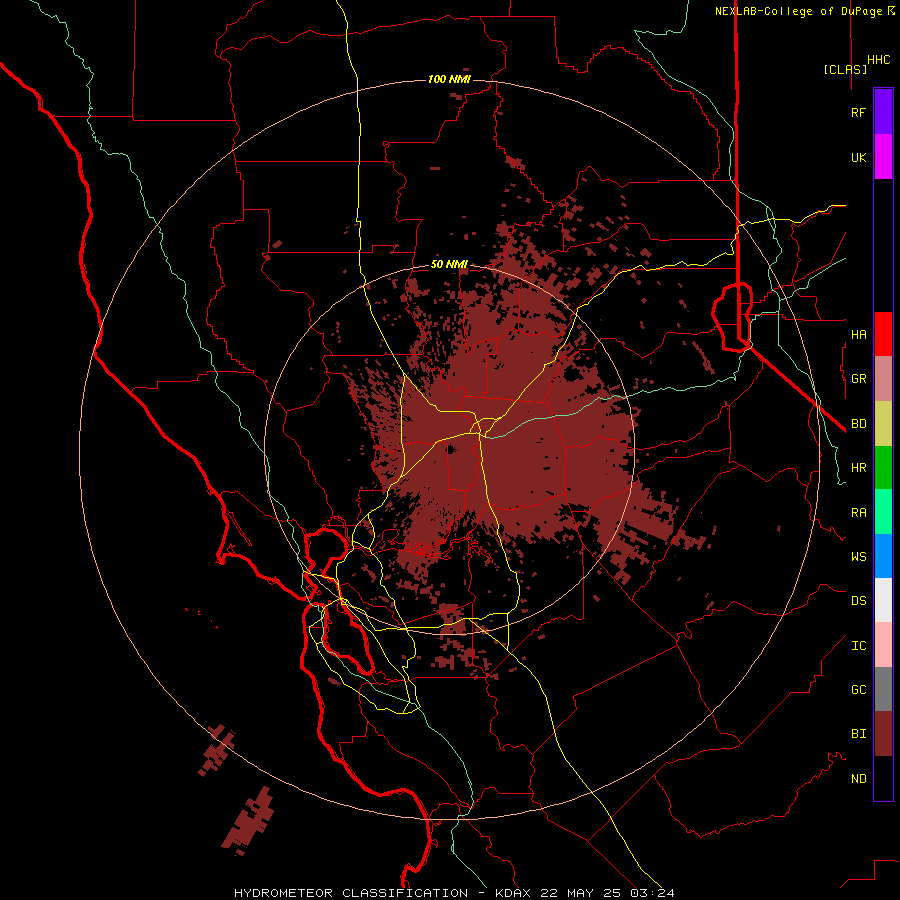The image size is (900, 900).
Task: Click the 'KDAX' radar site identifier
Action: (x=513, y=893)
